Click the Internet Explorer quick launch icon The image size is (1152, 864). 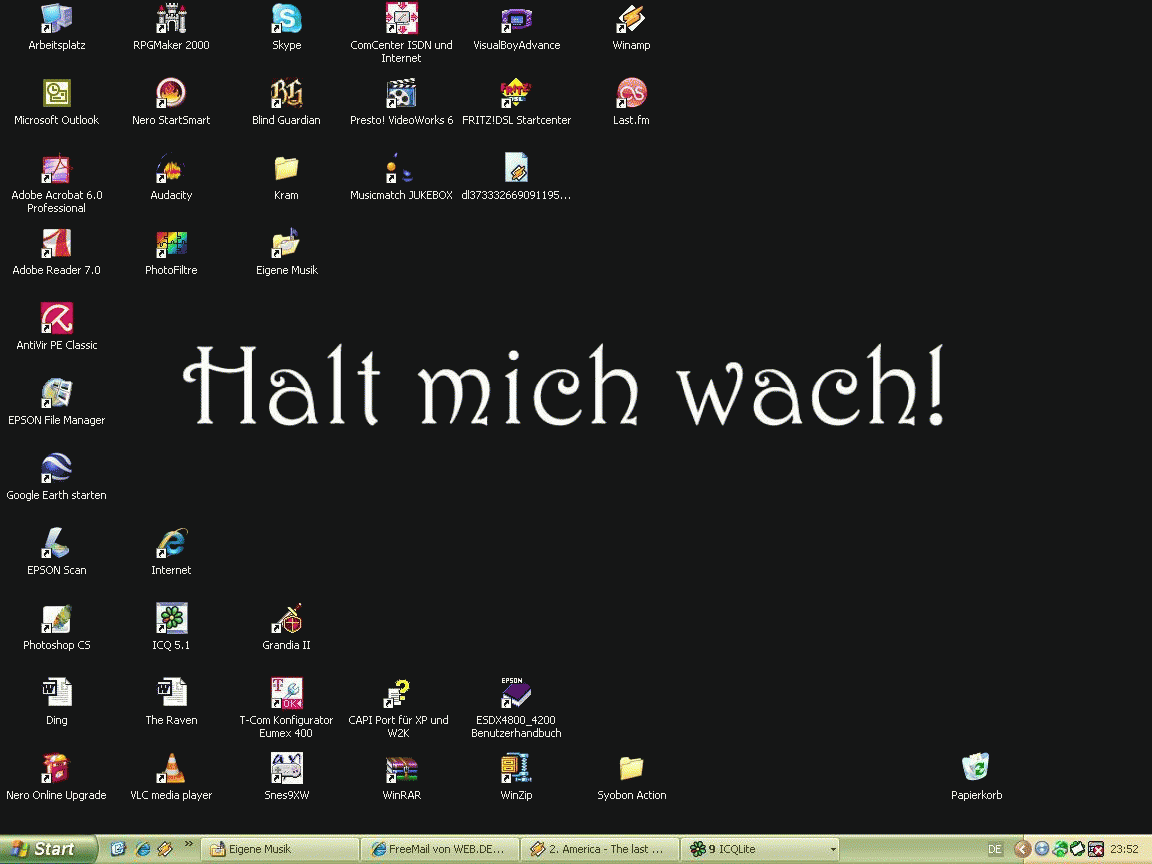[x=143, y=849]
